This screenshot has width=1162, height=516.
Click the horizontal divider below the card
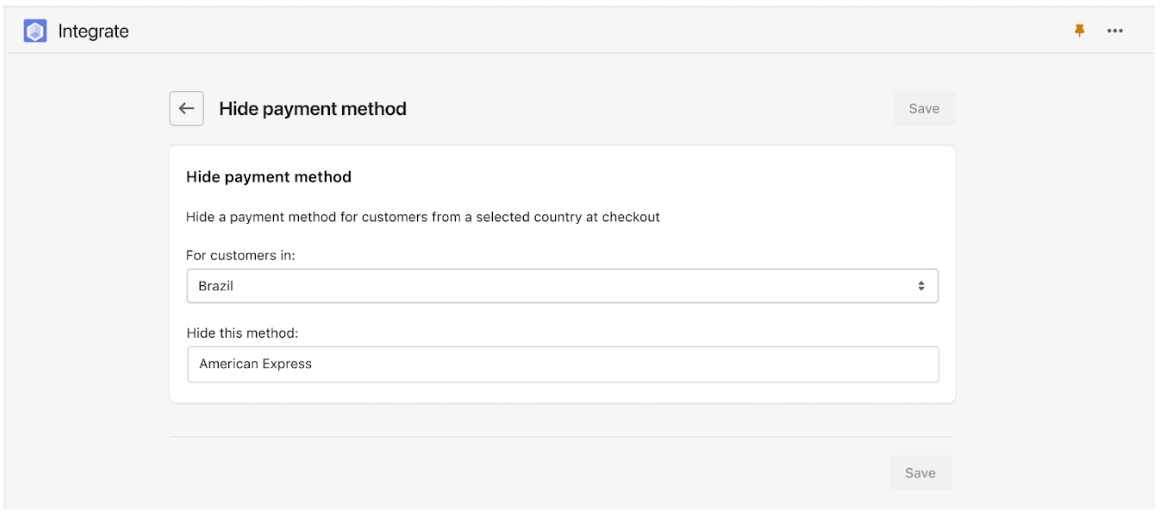(561, 437)
